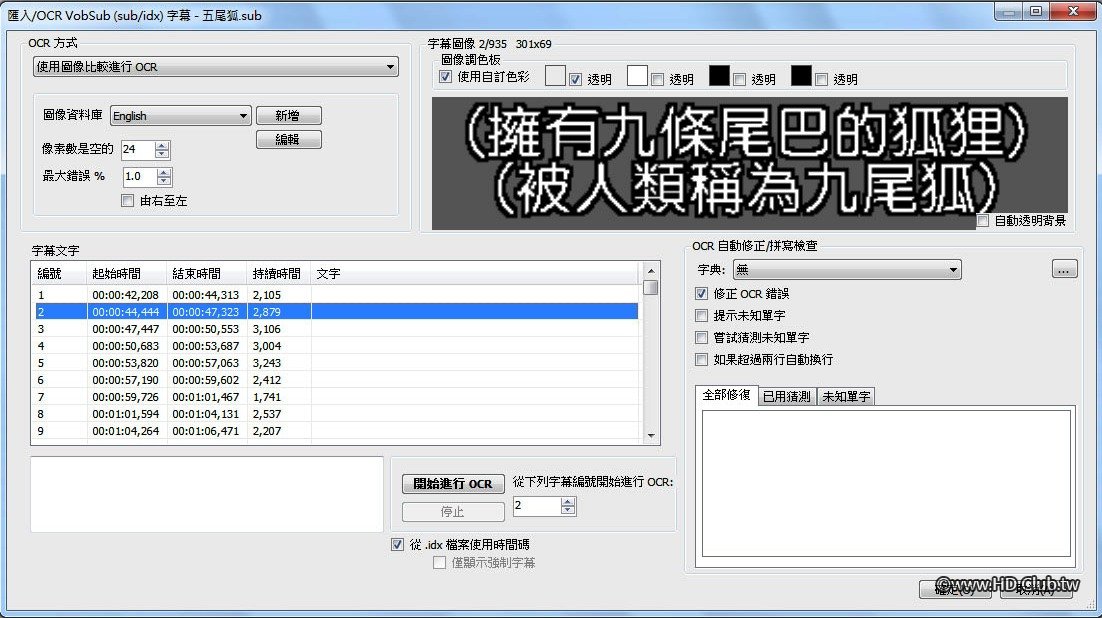Minimize the OCR VobSub window
Image resolution: width=1102 pixels, height=618 pixels.
click(x=1009, y=11)
